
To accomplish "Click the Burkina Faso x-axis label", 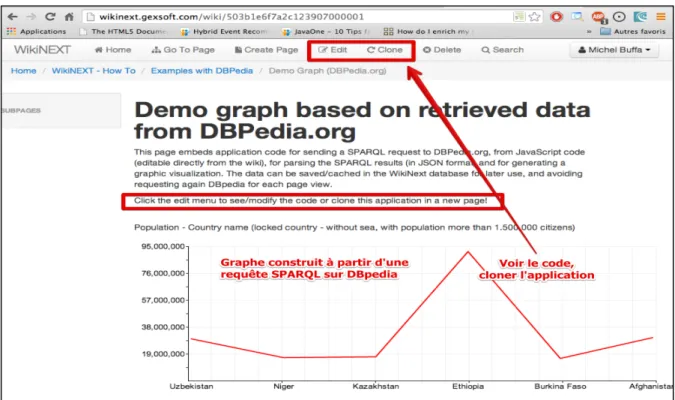I will 560,386.
